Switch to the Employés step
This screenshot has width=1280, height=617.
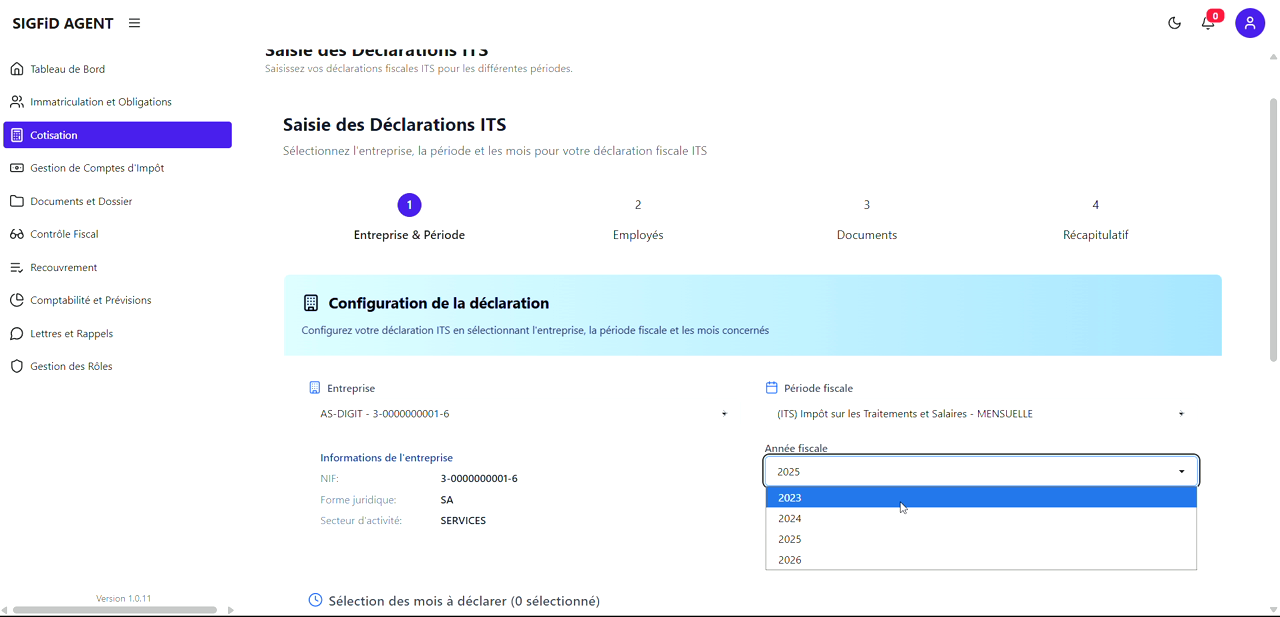[x=638, y=204]
